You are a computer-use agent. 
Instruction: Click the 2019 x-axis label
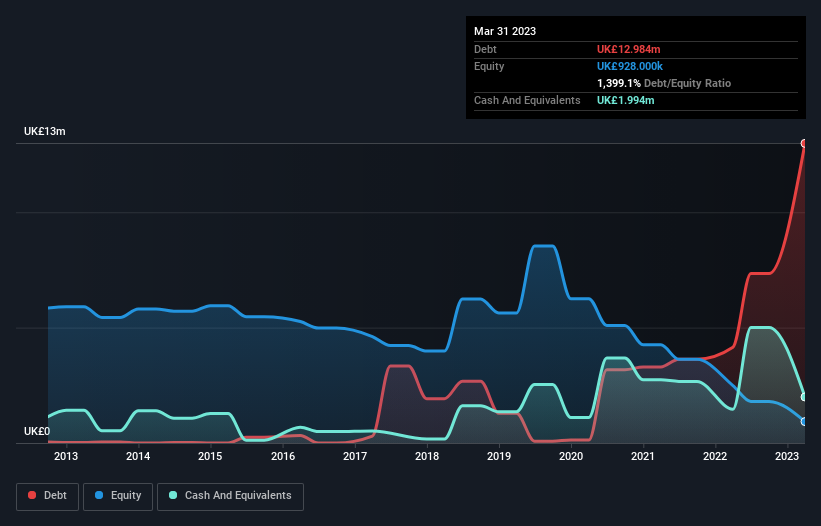click(x=499, y=456)
